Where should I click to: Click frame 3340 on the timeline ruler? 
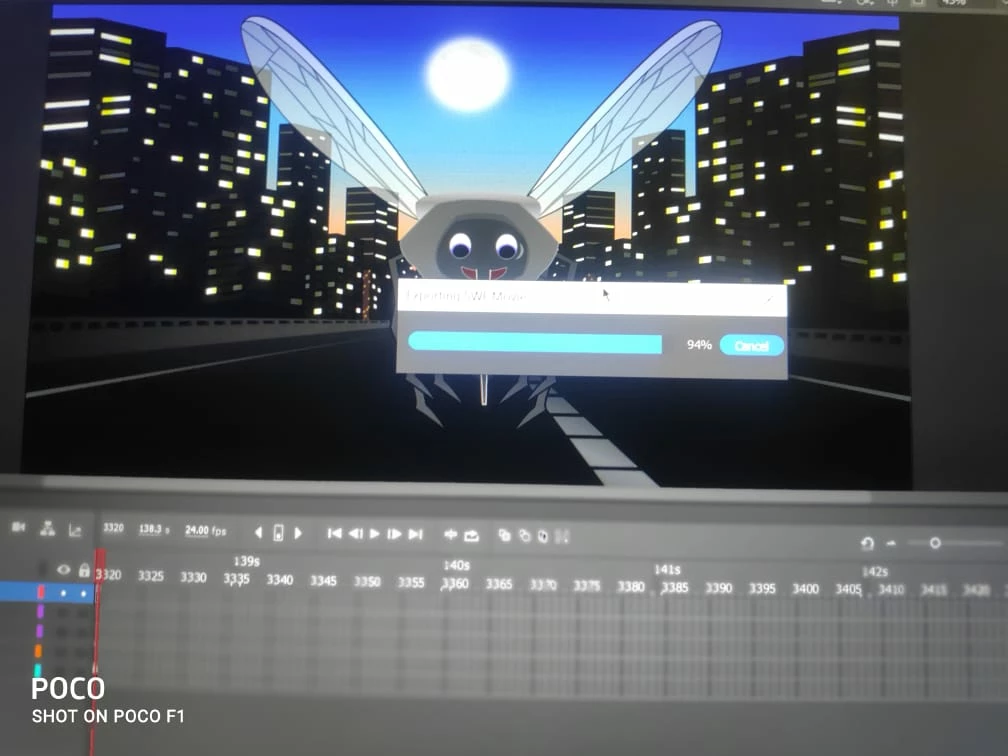(280, 580)
